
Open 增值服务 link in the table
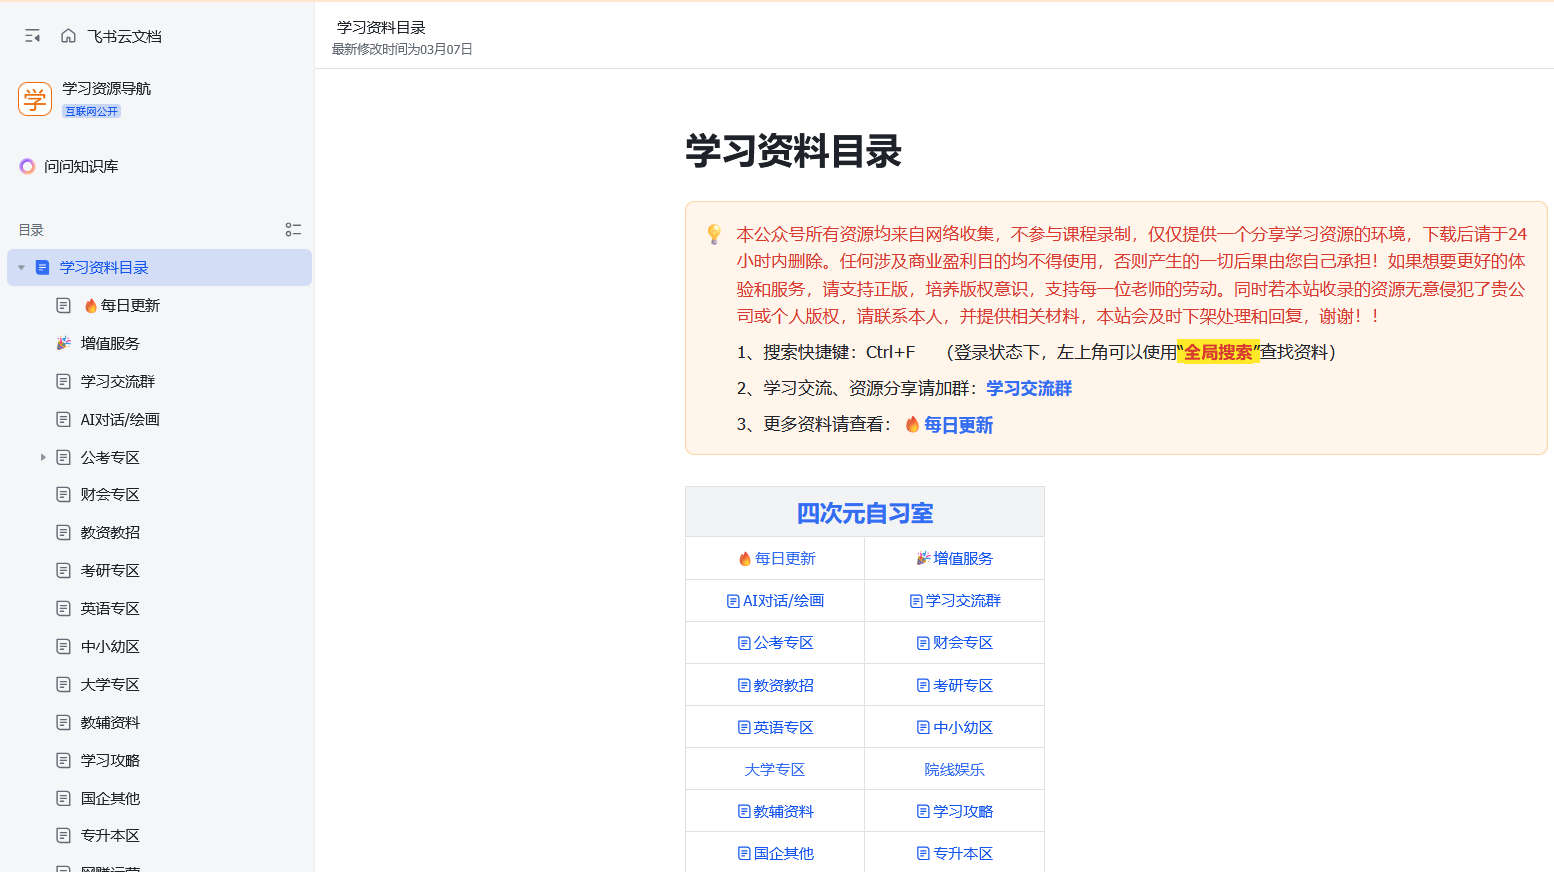point(963,559)
